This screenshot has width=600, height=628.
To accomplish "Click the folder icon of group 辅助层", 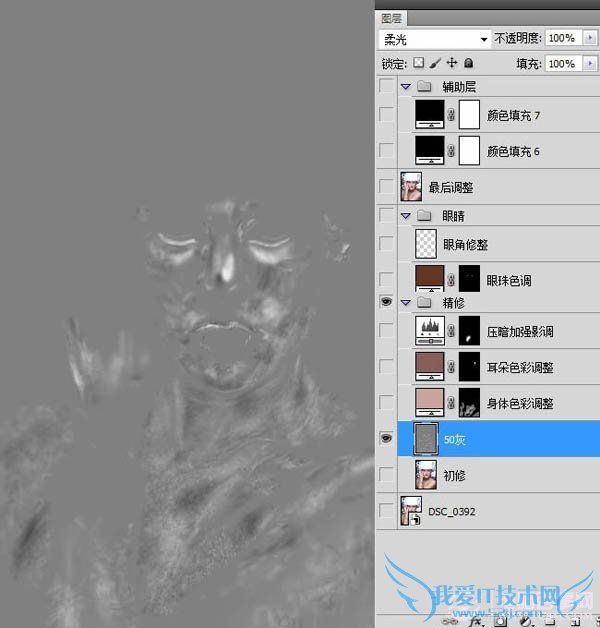I will pos(424,86).
